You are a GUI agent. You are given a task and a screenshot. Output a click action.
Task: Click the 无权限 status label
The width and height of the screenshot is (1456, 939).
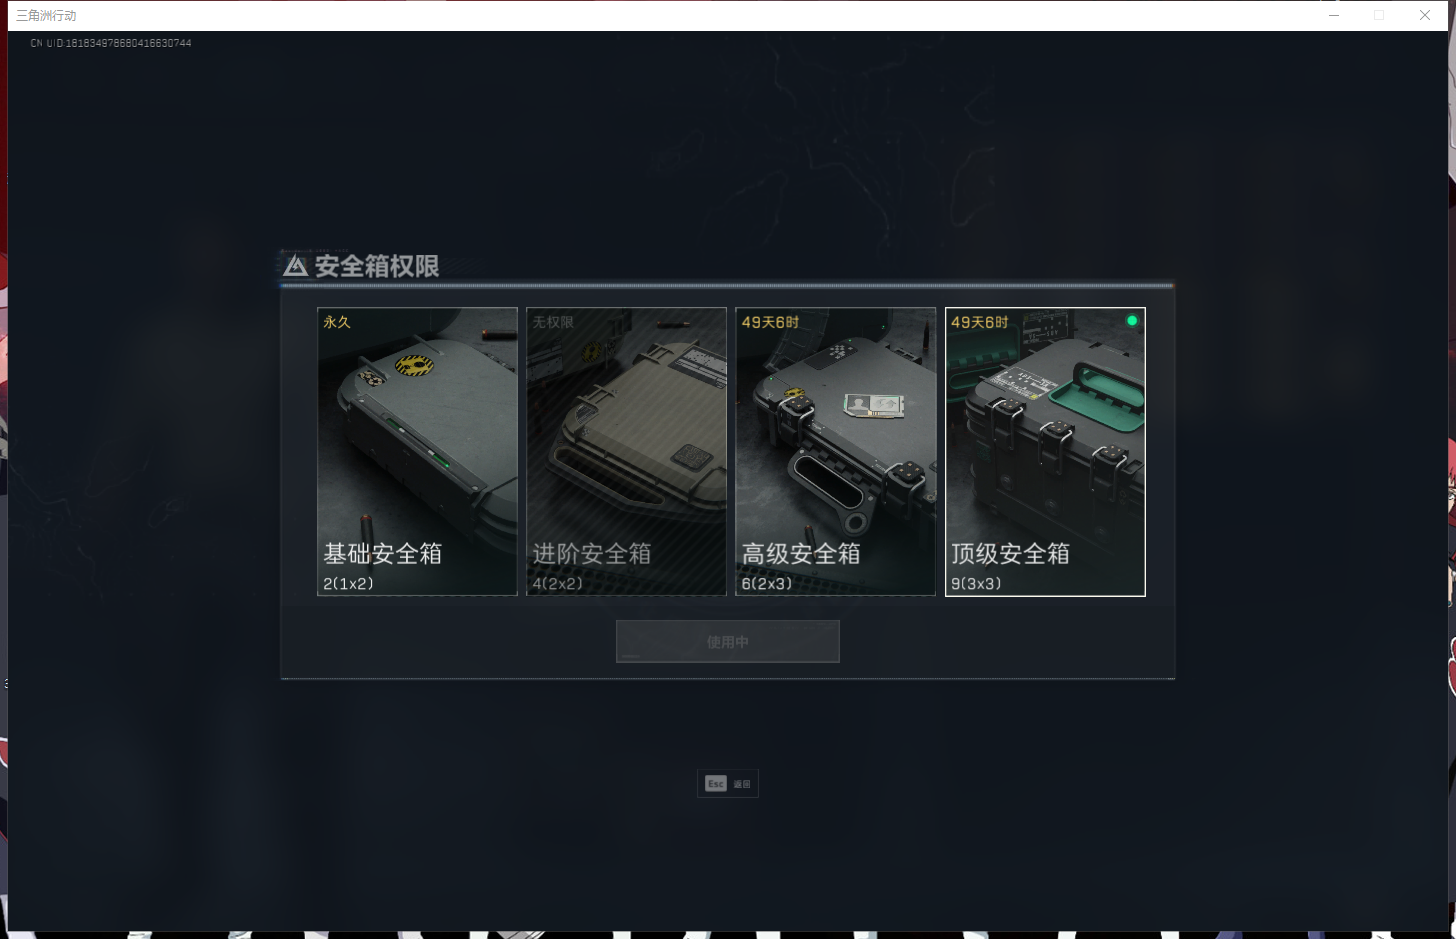point(553,322)
